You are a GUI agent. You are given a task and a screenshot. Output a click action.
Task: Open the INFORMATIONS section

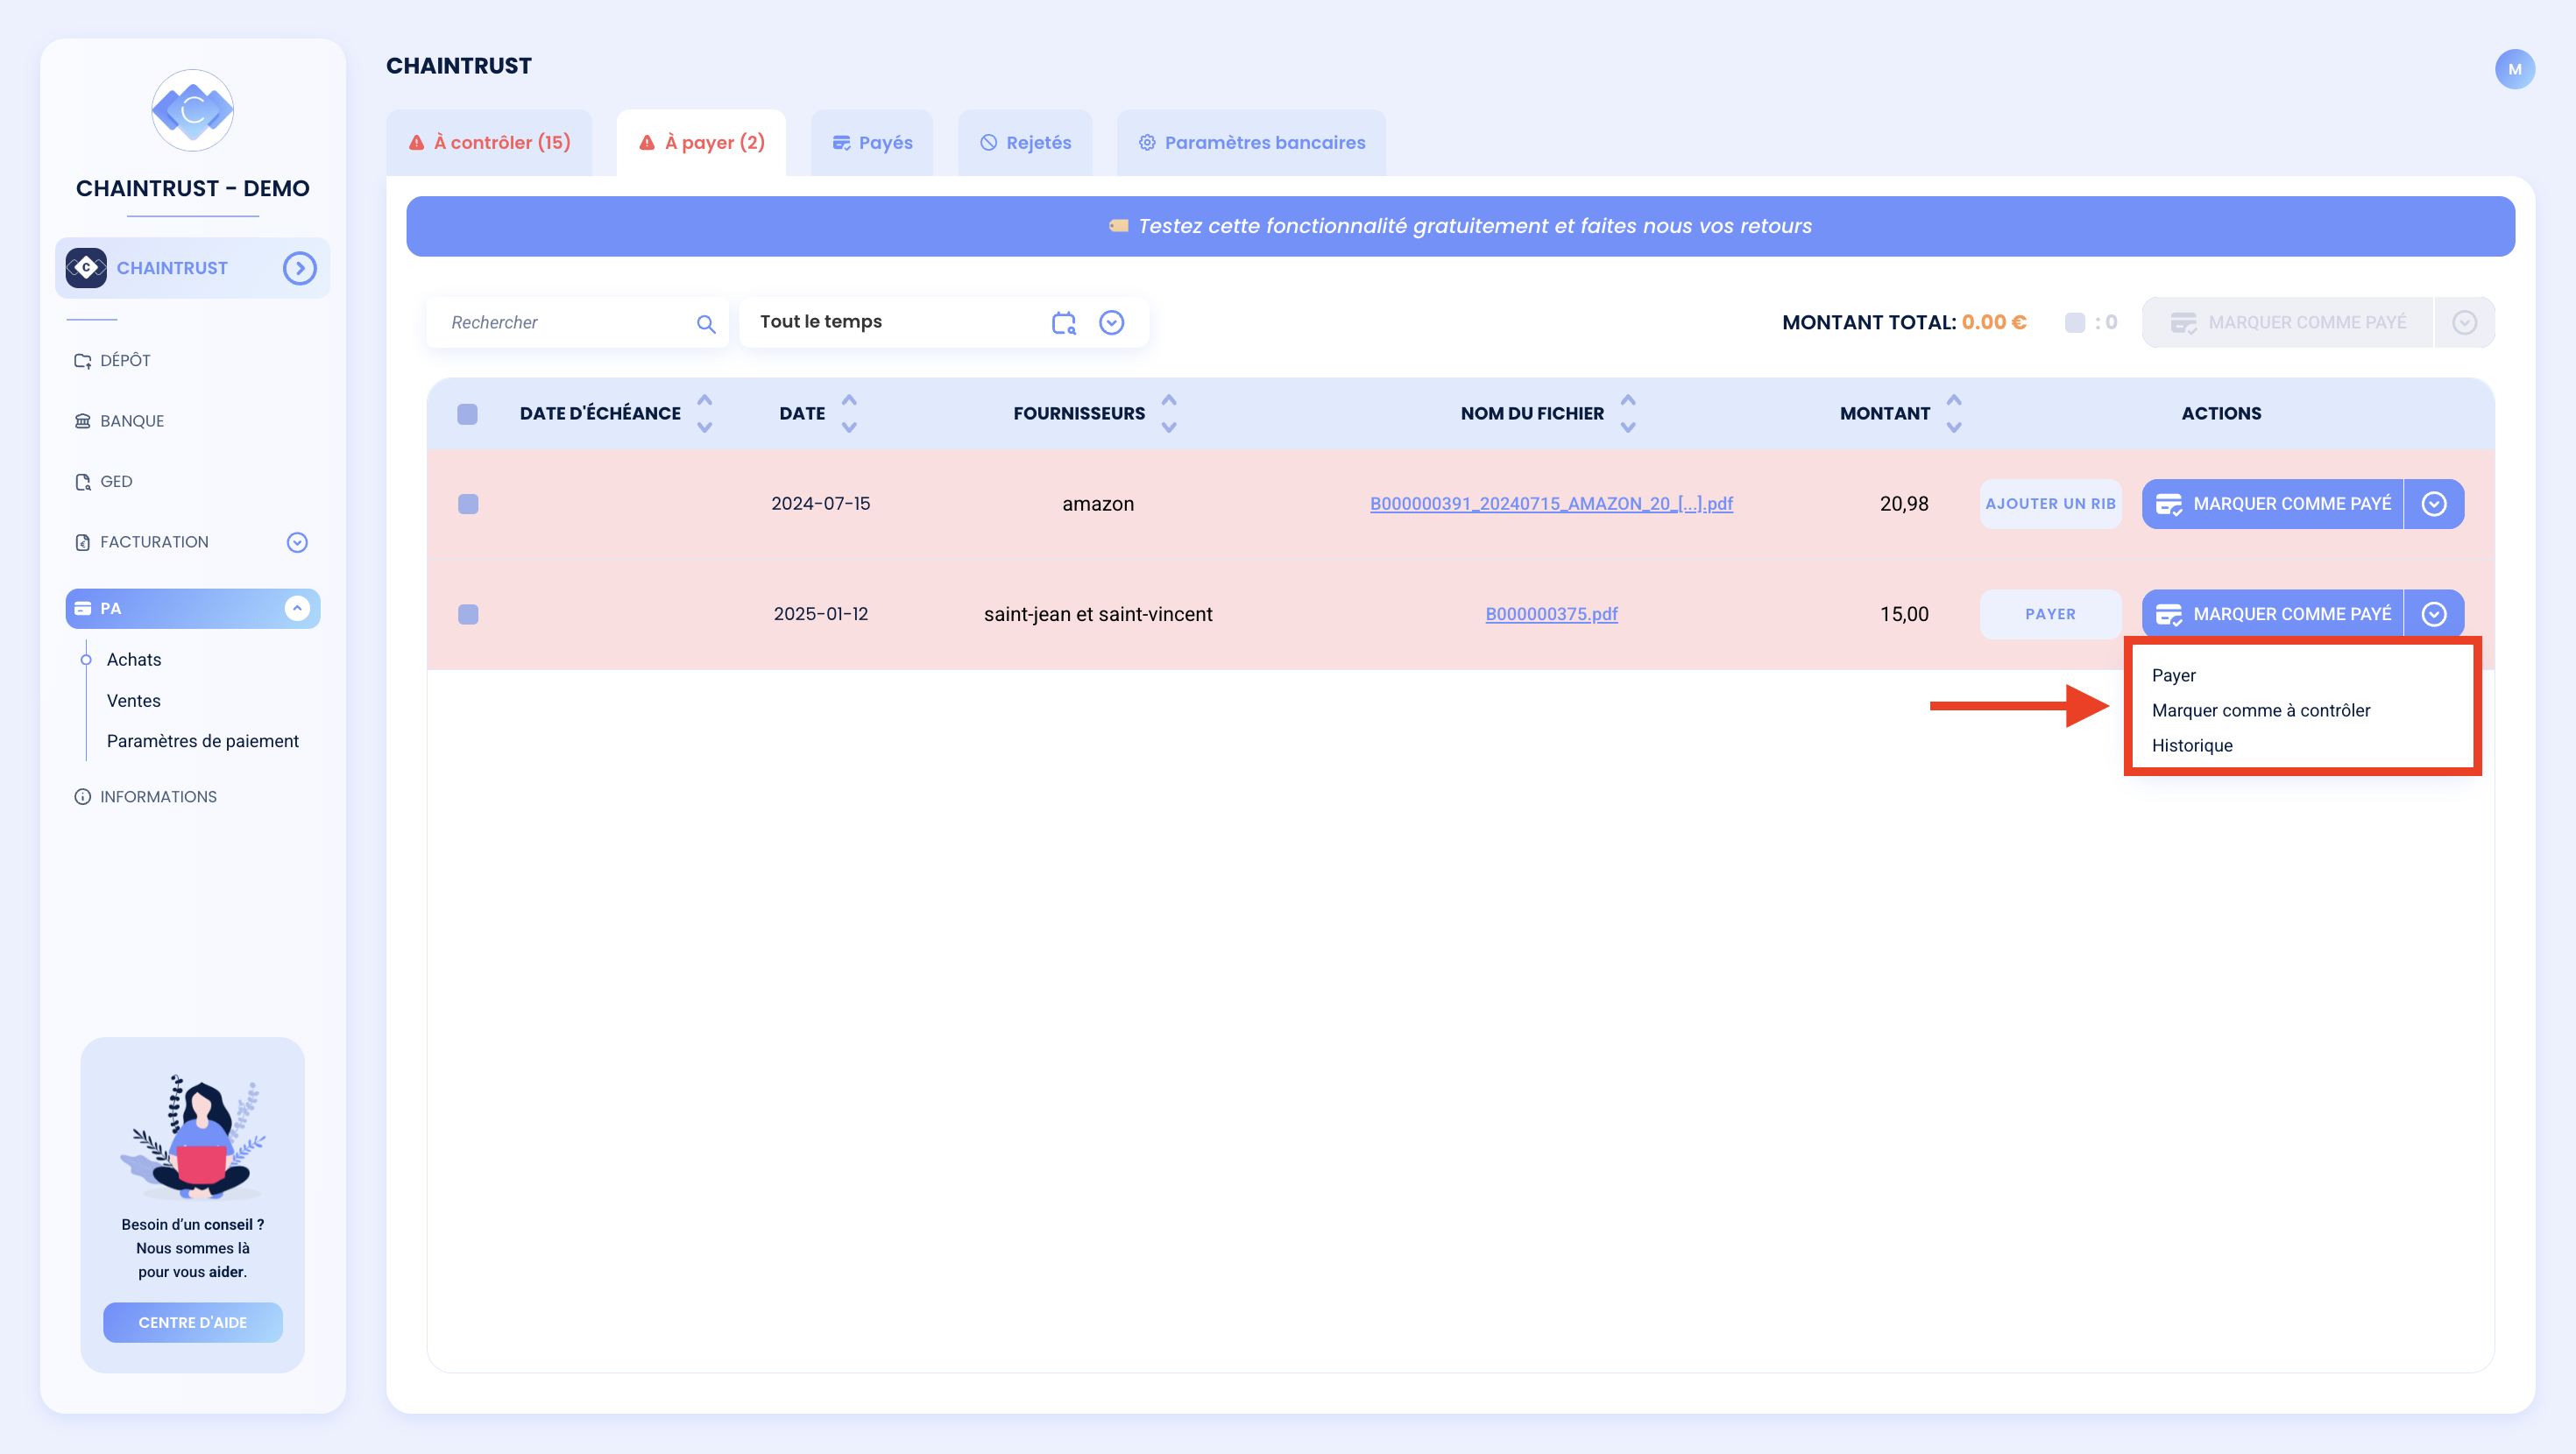(x=145, y=797)
